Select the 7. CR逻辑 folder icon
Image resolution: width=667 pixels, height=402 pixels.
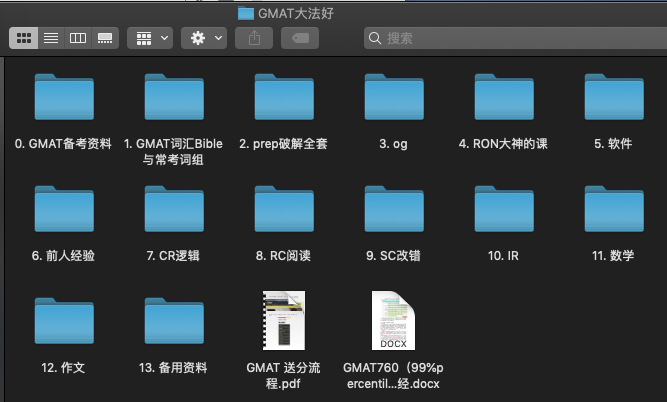pyautogui.click(x=174, y=209)
